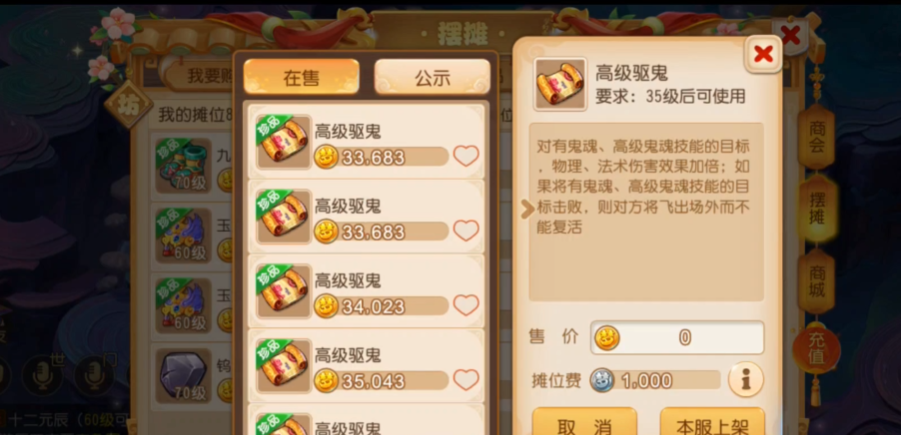Switch to the 公示 tab
The image size is (901, 435).
(x=432, y=77)
